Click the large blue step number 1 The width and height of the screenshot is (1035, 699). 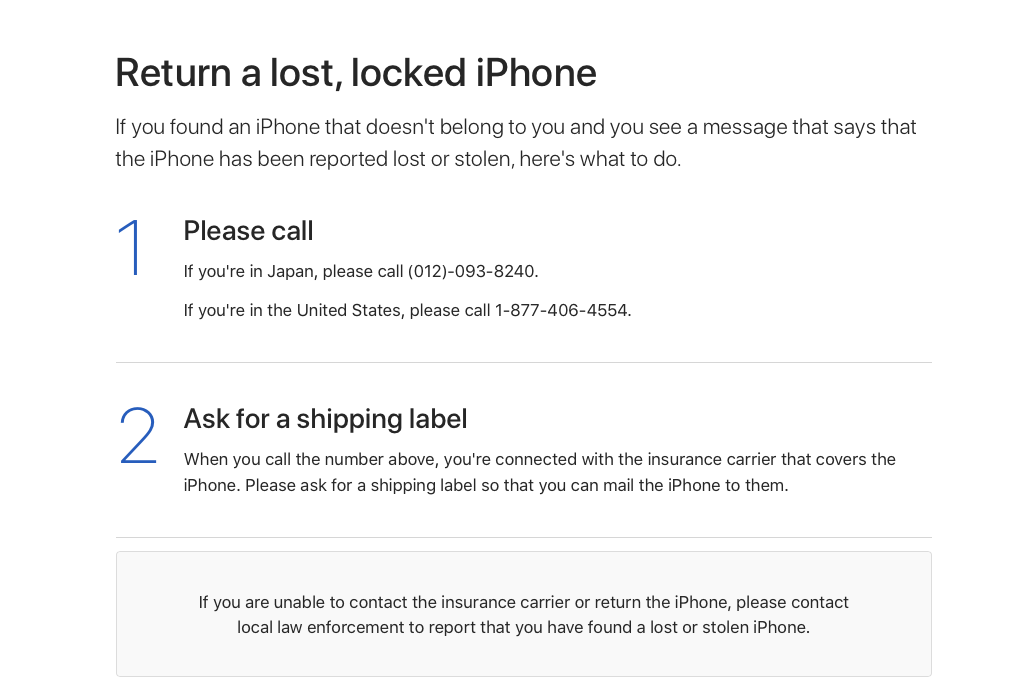pyautogui.click(x=132, y=248)
